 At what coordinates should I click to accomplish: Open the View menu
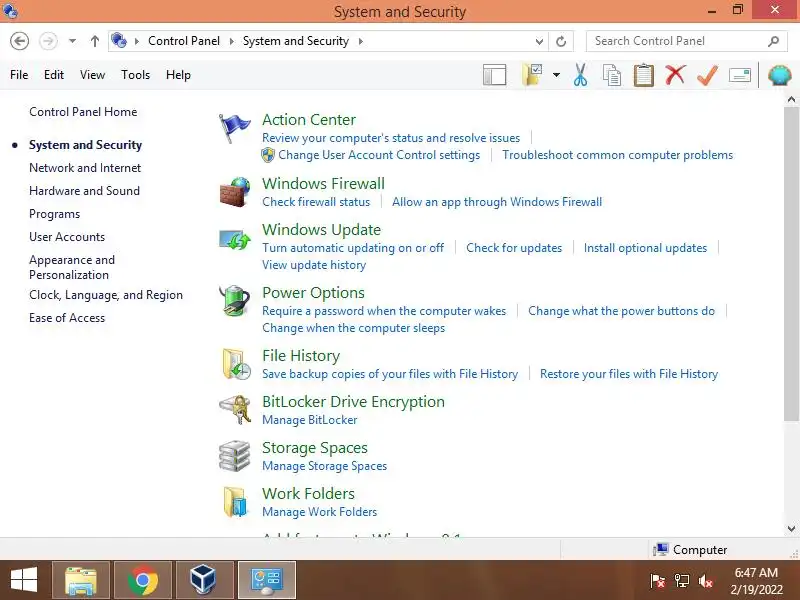point(92,75)
